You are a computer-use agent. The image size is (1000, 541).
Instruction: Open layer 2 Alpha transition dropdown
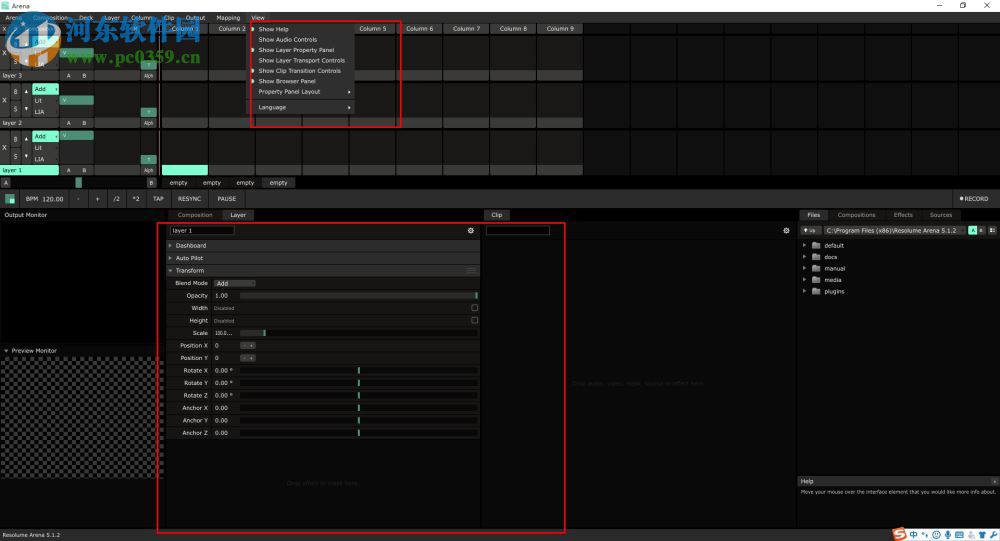tap(149, 122)
